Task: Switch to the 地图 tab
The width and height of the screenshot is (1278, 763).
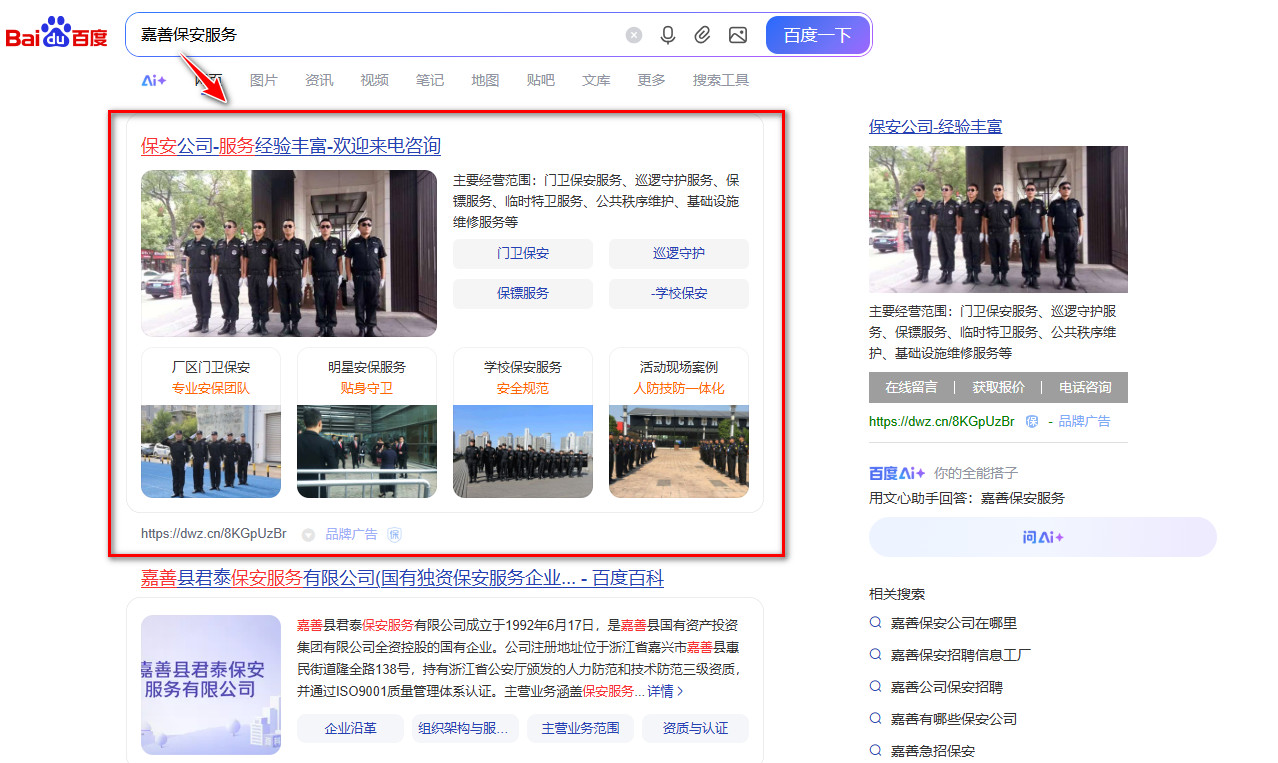Action: 485,80
